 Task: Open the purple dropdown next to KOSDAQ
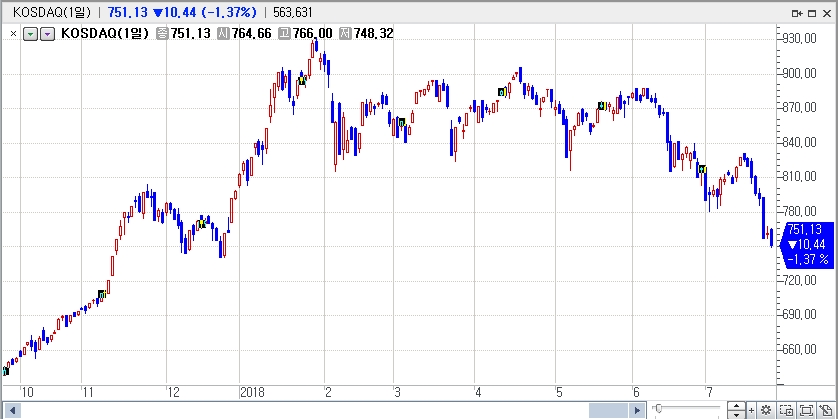pos(47,33)
